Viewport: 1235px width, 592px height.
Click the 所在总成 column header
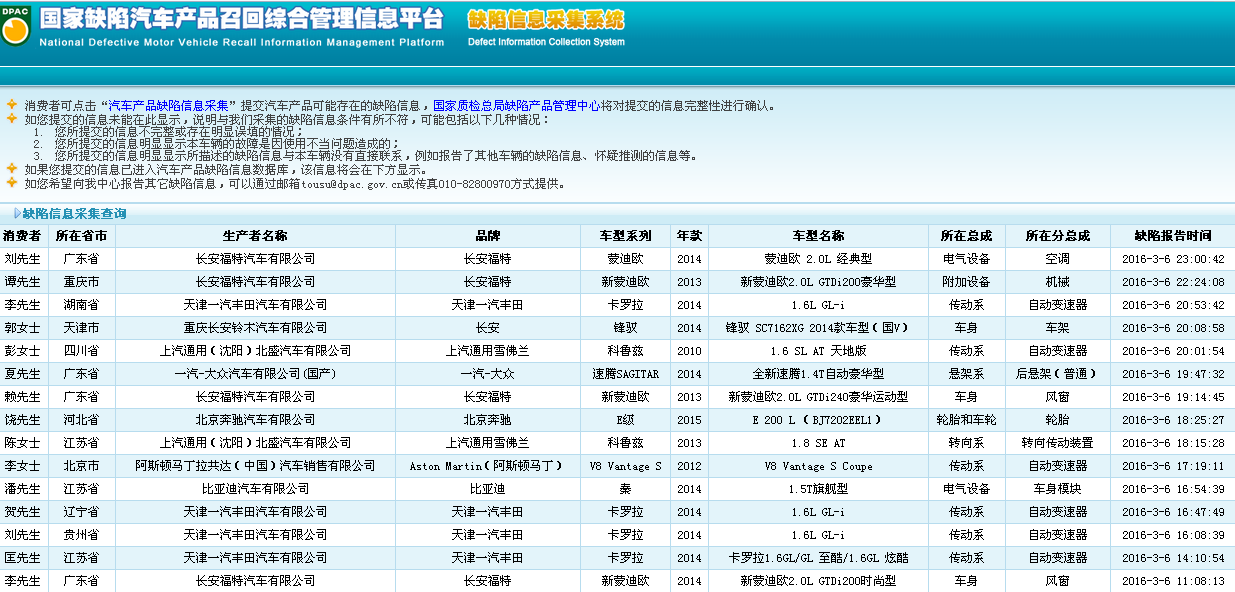coord(966,236)
